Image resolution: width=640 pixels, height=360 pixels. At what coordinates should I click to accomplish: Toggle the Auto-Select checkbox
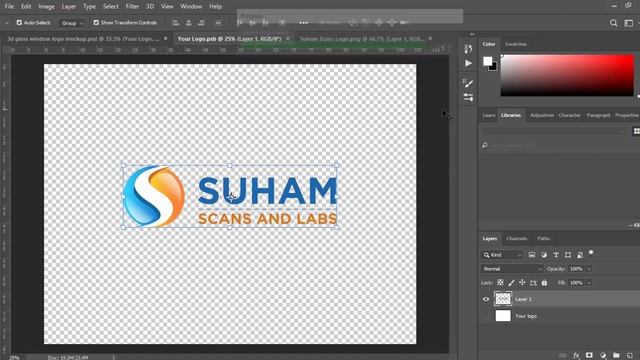19,23
